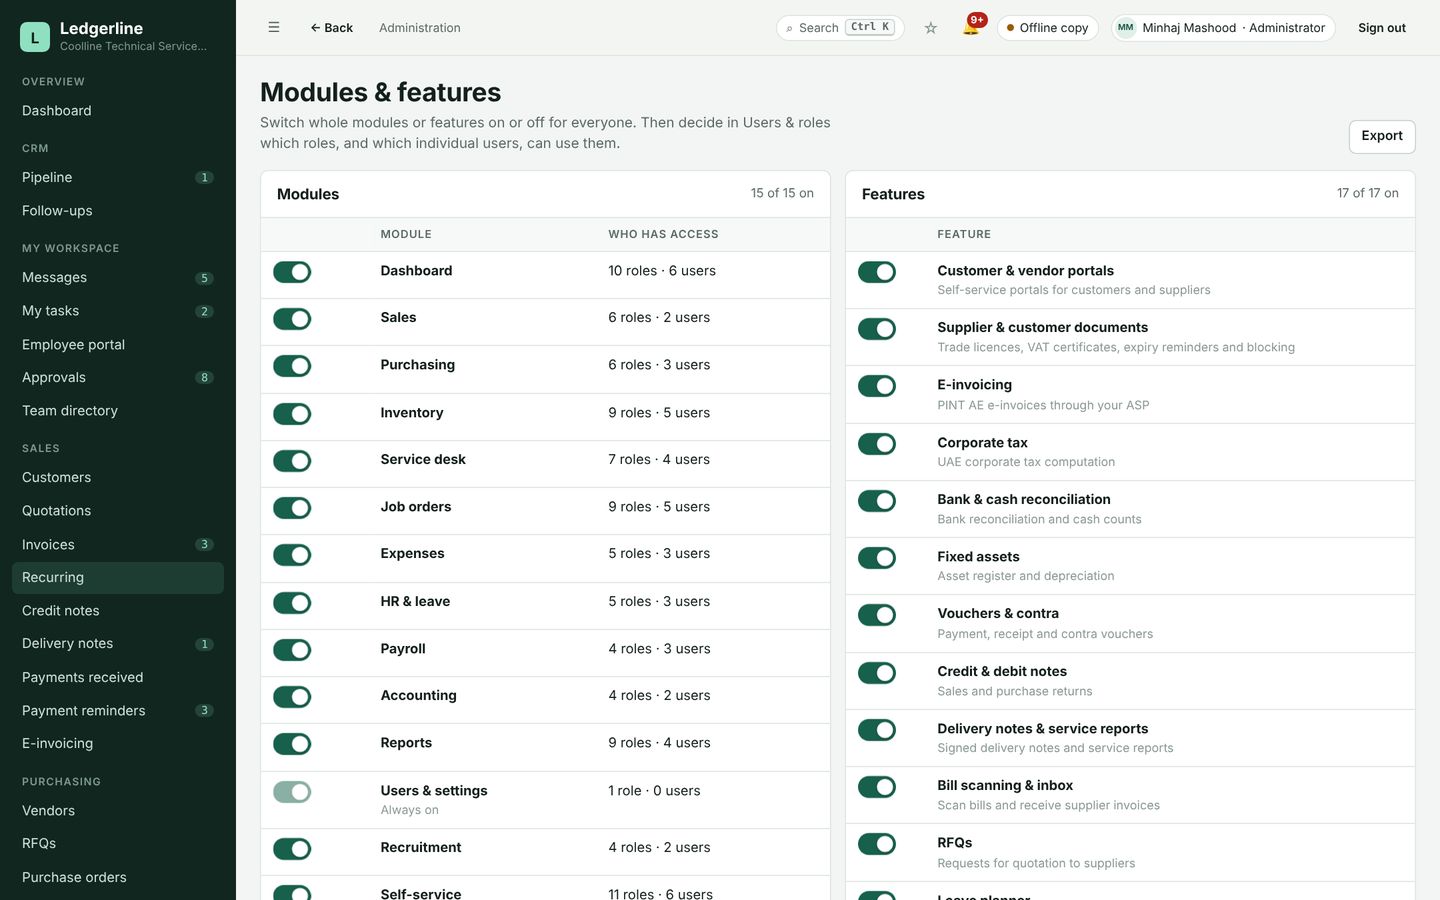Click the star favorite icon

click(931, 28)
